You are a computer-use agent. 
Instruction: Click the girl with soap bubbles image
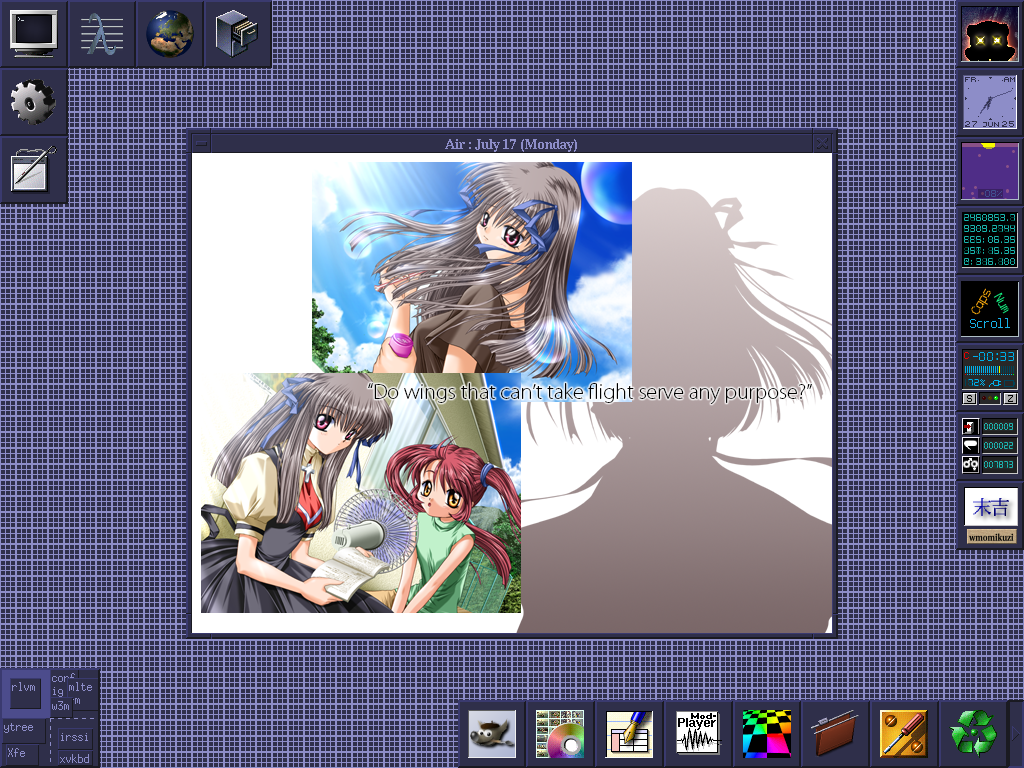(x=472, y=267)
